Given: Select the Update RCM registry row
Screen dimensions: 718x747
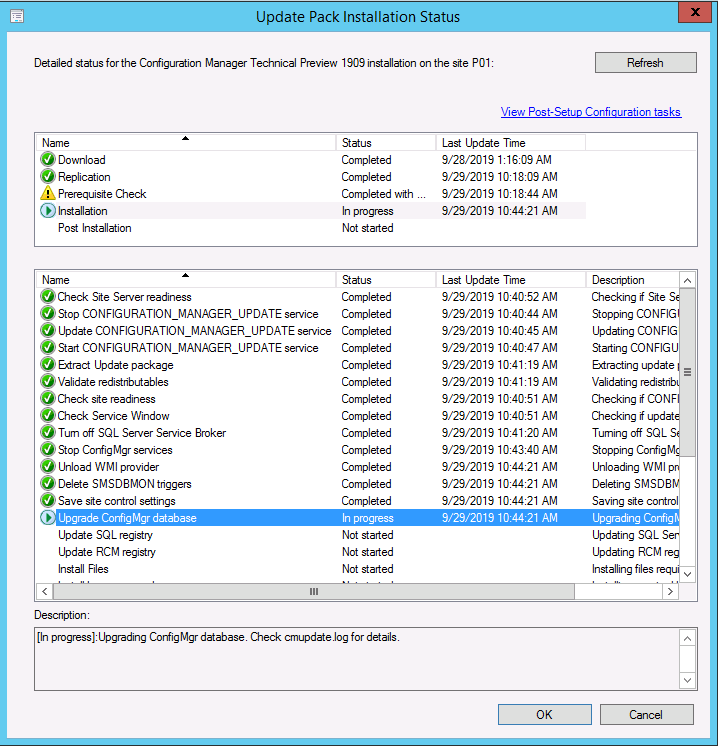Looking at the screenshot, I should (x=358, y=552).
